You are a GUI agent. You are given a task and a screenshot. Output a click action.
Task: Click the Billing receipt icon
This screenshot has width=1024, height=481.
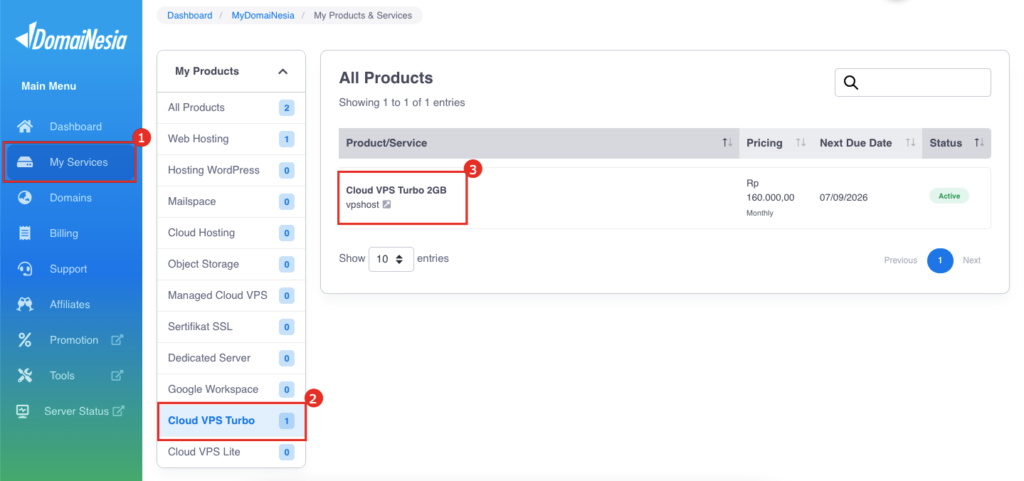tap(25, 233)
